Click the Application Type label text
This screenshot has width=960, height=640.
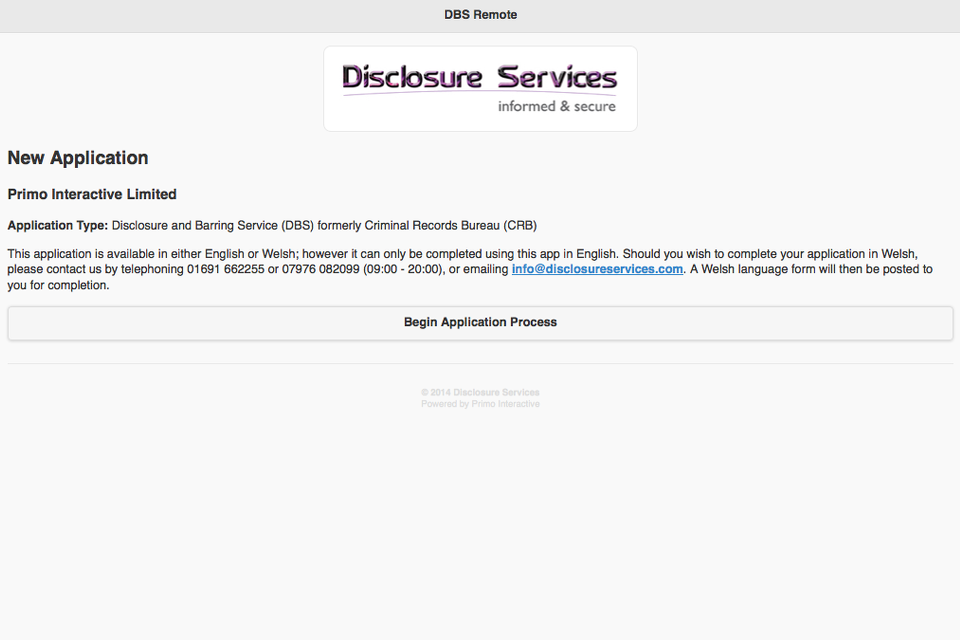click(58, 225)
